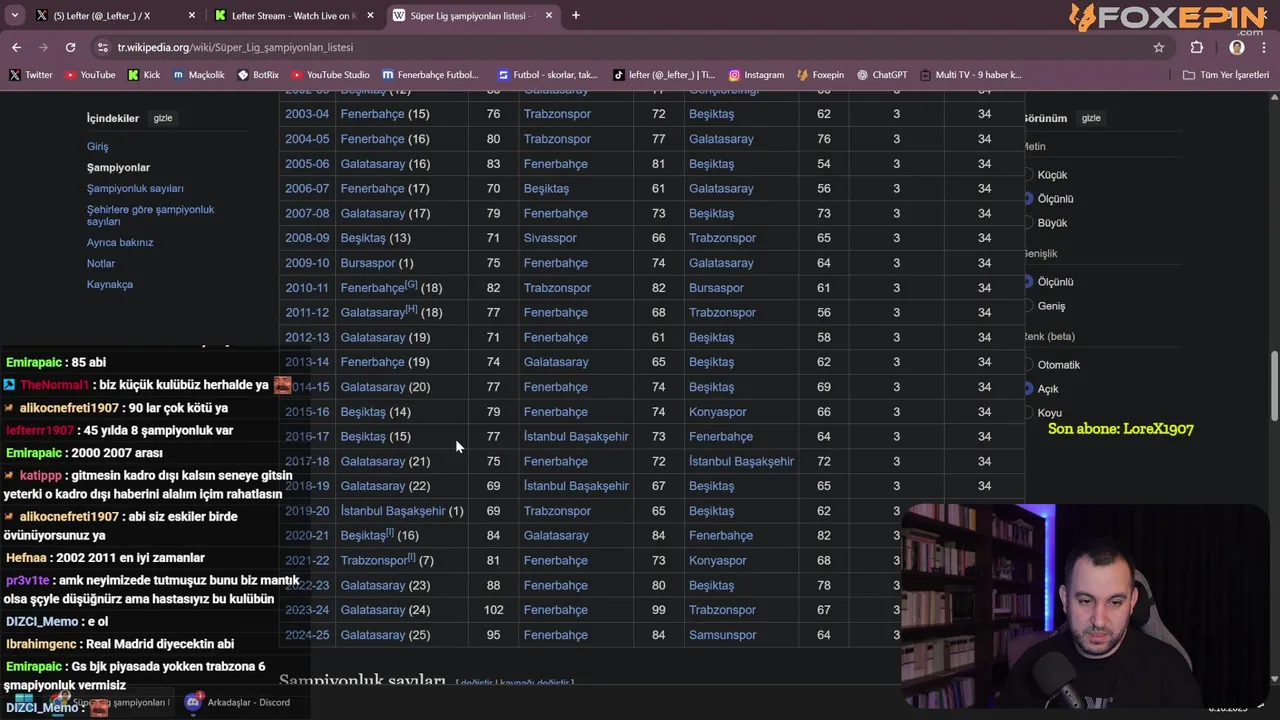Open the 2023-24 season link

[307, 610]
